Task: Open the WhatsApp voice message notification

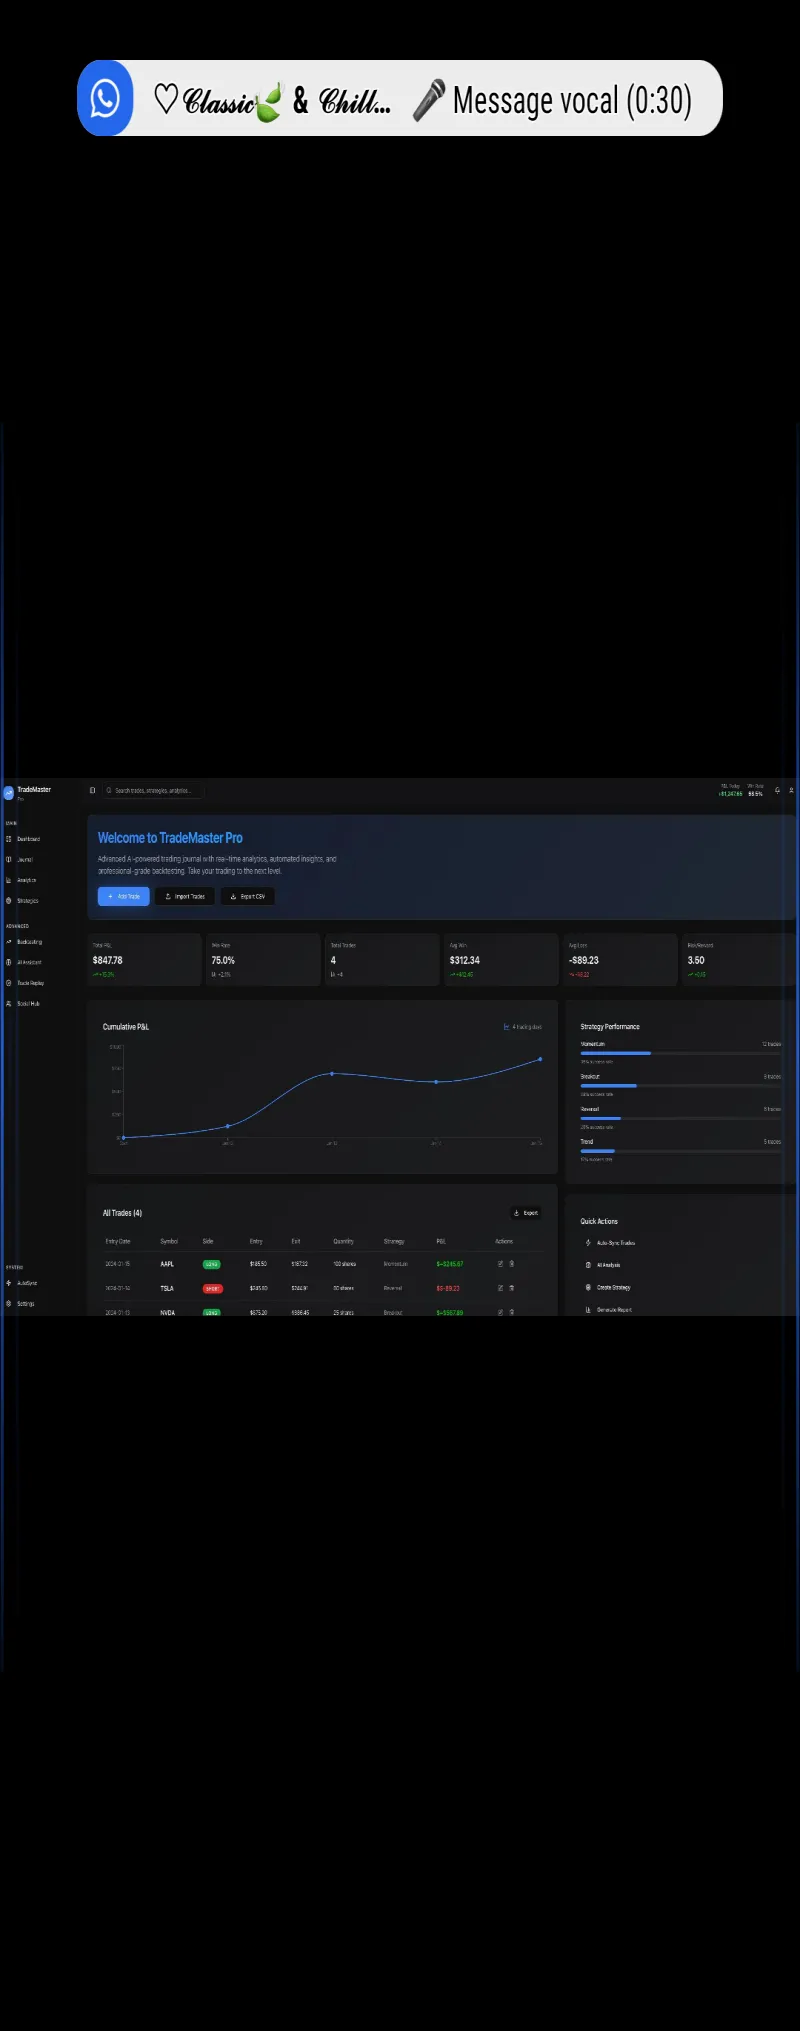Action: coord(400,98)
